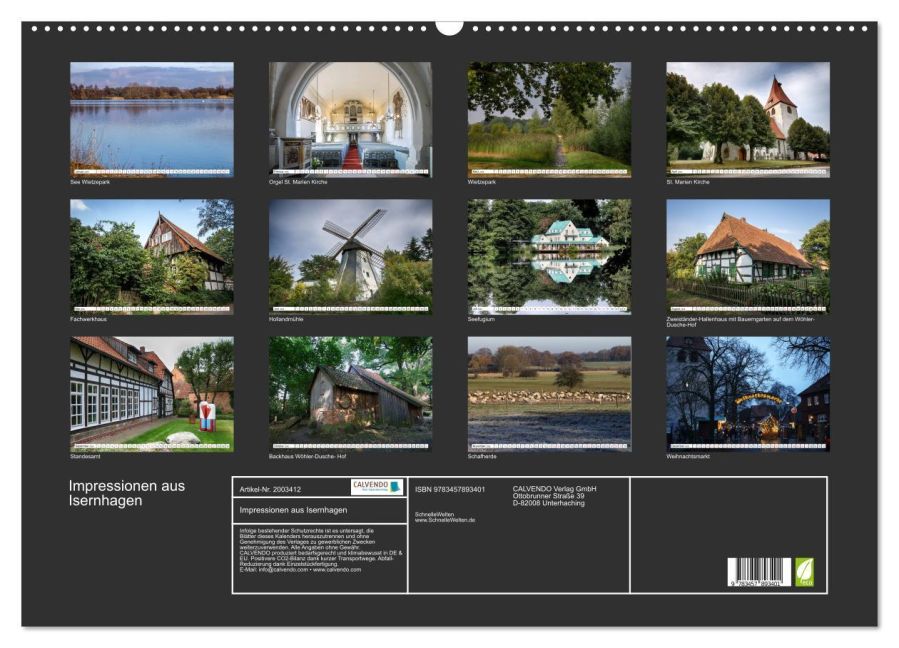
Task: Open the Holländmühle windmill thumbnail
Action: coord(350,256)
